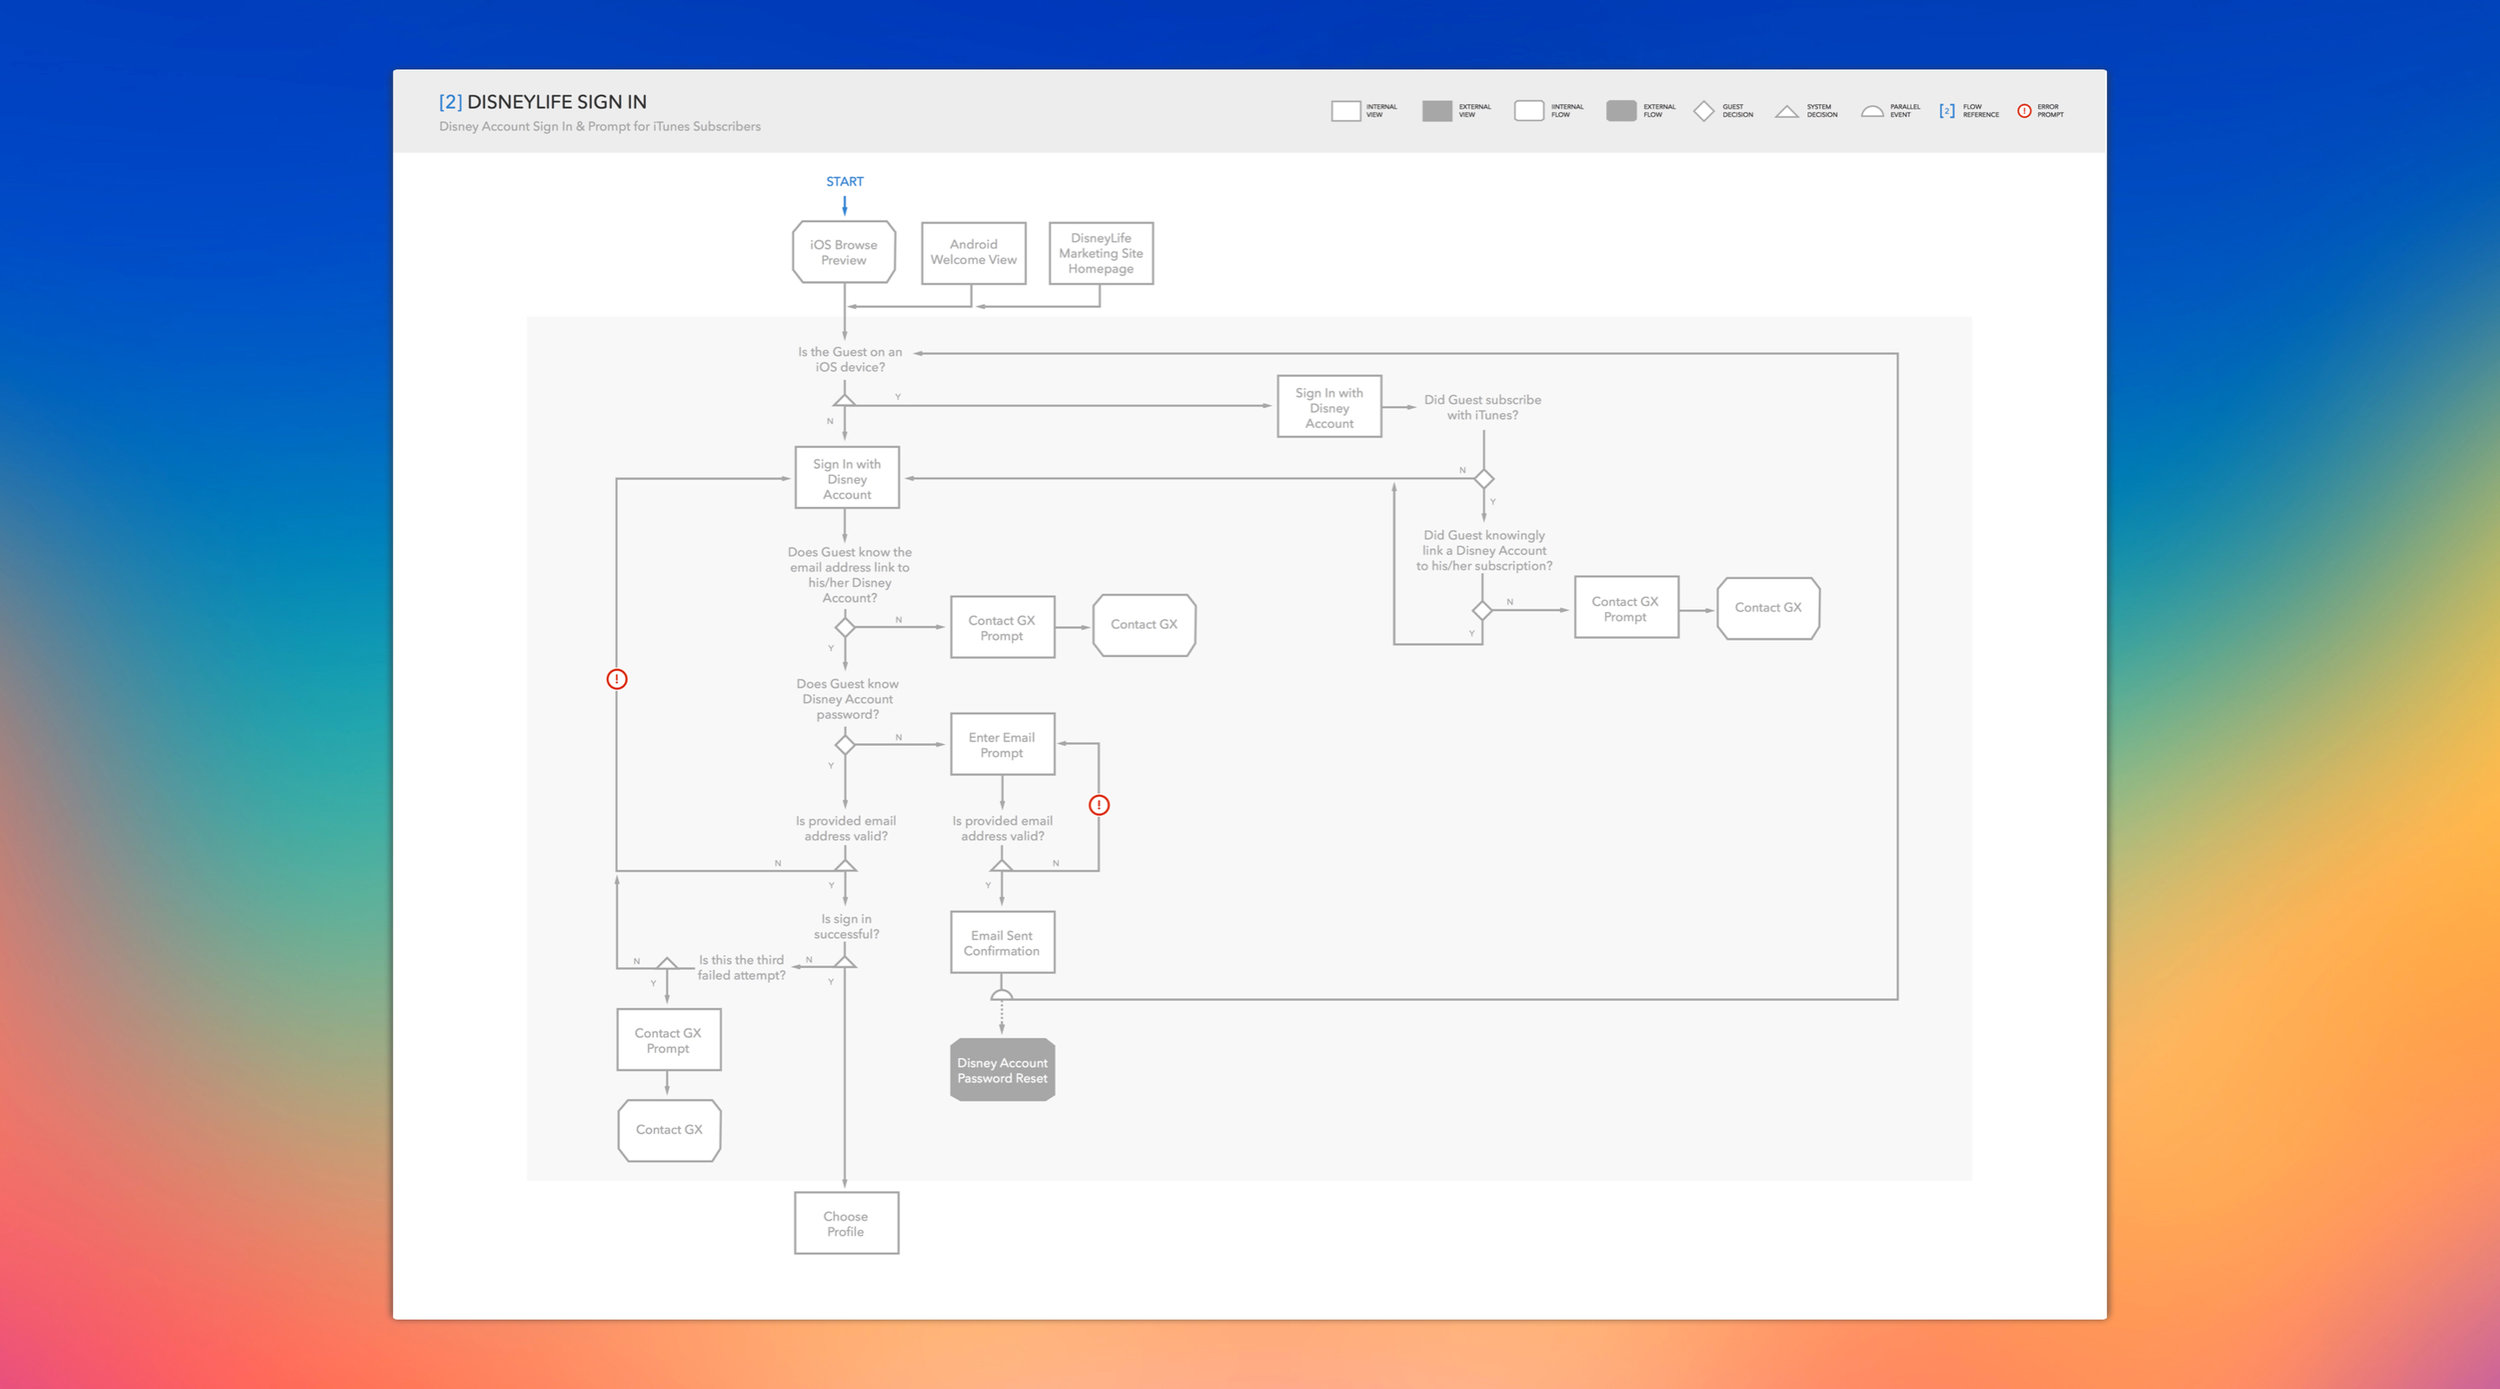Select the Sign In with Disney Account box on left

point(847,478)
